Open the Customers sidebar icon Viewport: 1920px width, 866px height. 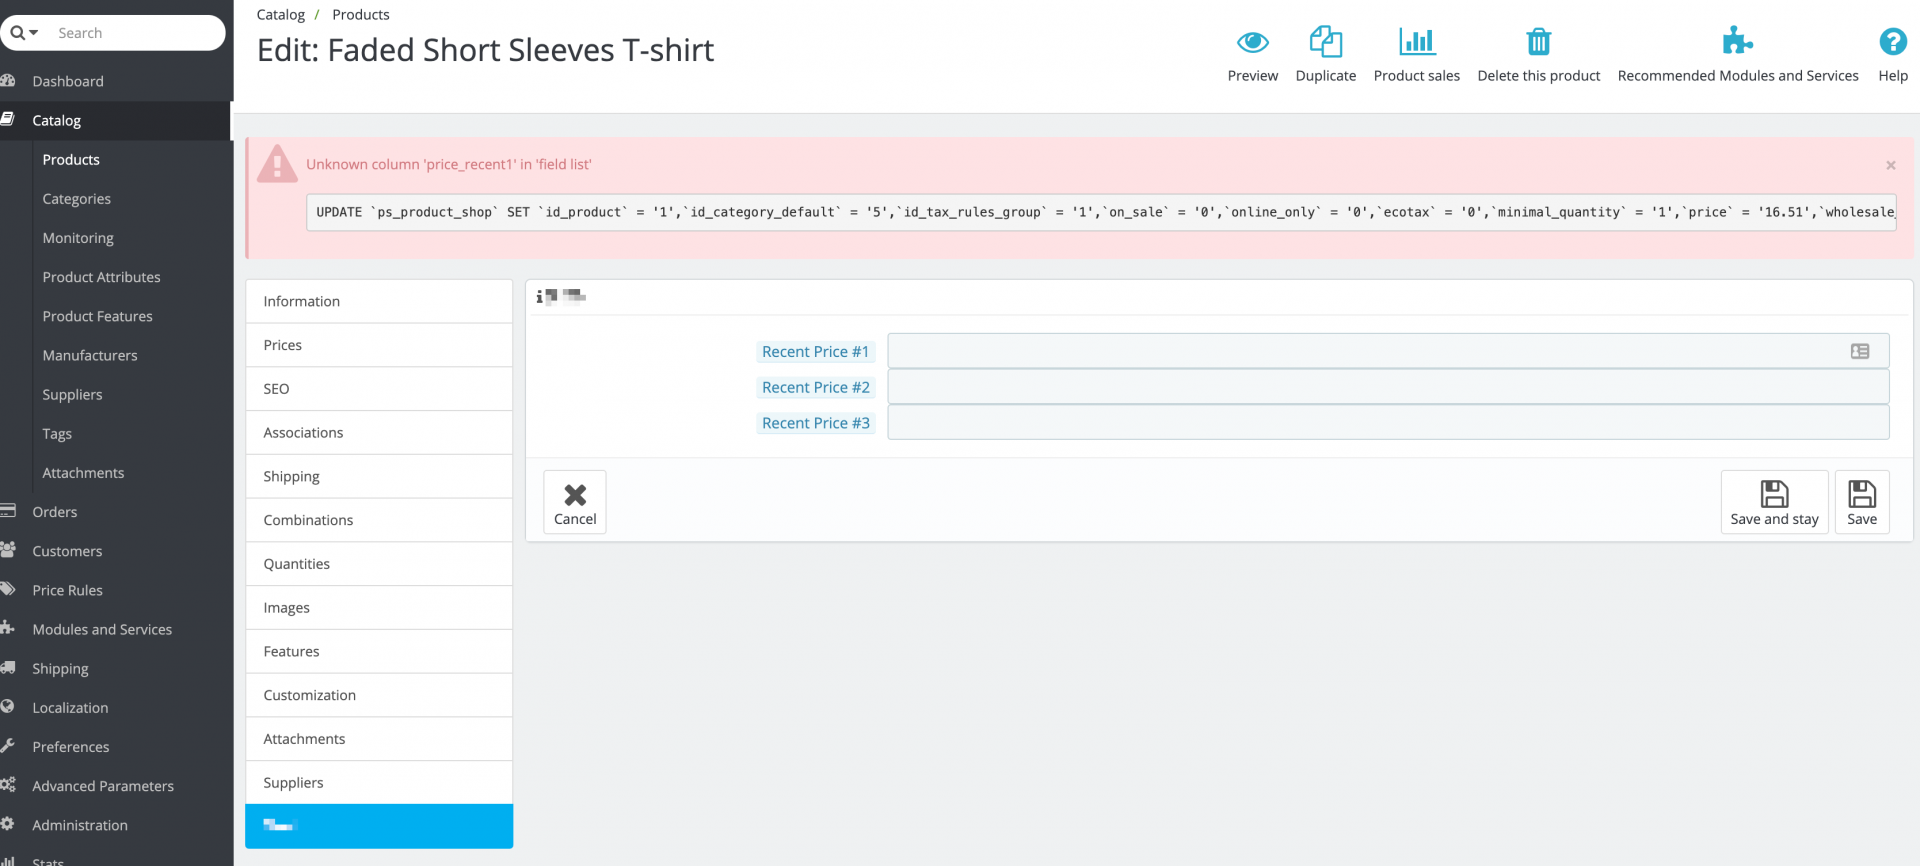coord(8,550)
